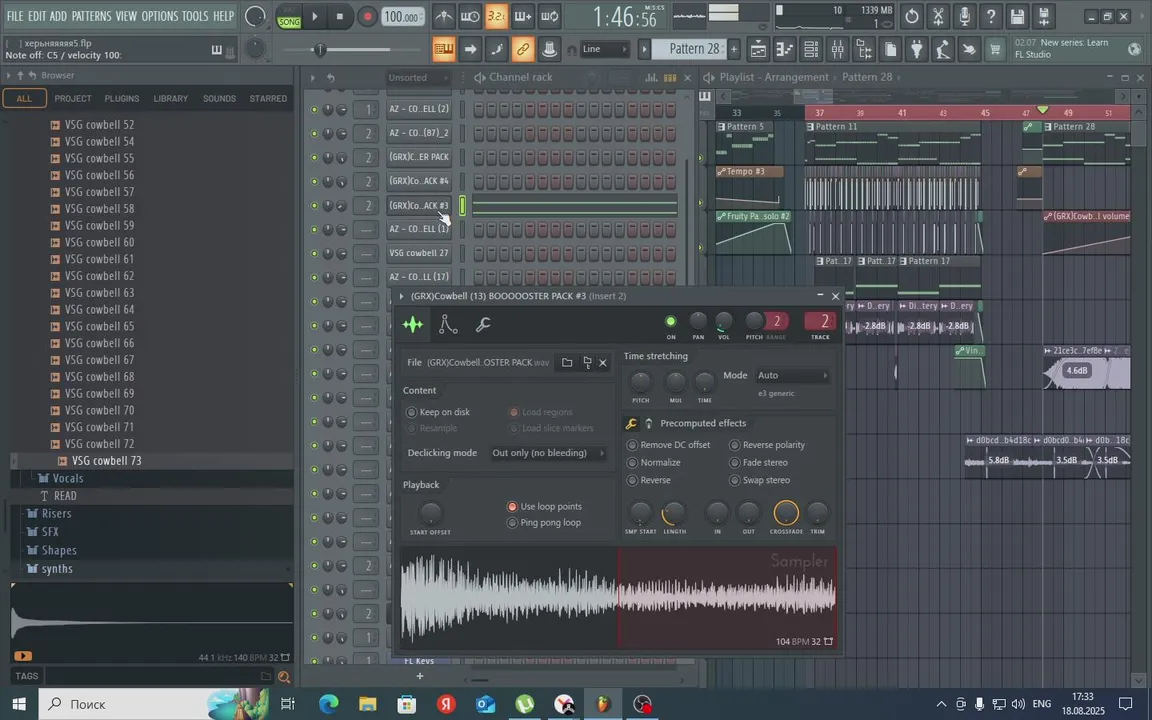Click the sampler VOL knob
Screen dimensions: 1152x720
click(x=724, y=320)
